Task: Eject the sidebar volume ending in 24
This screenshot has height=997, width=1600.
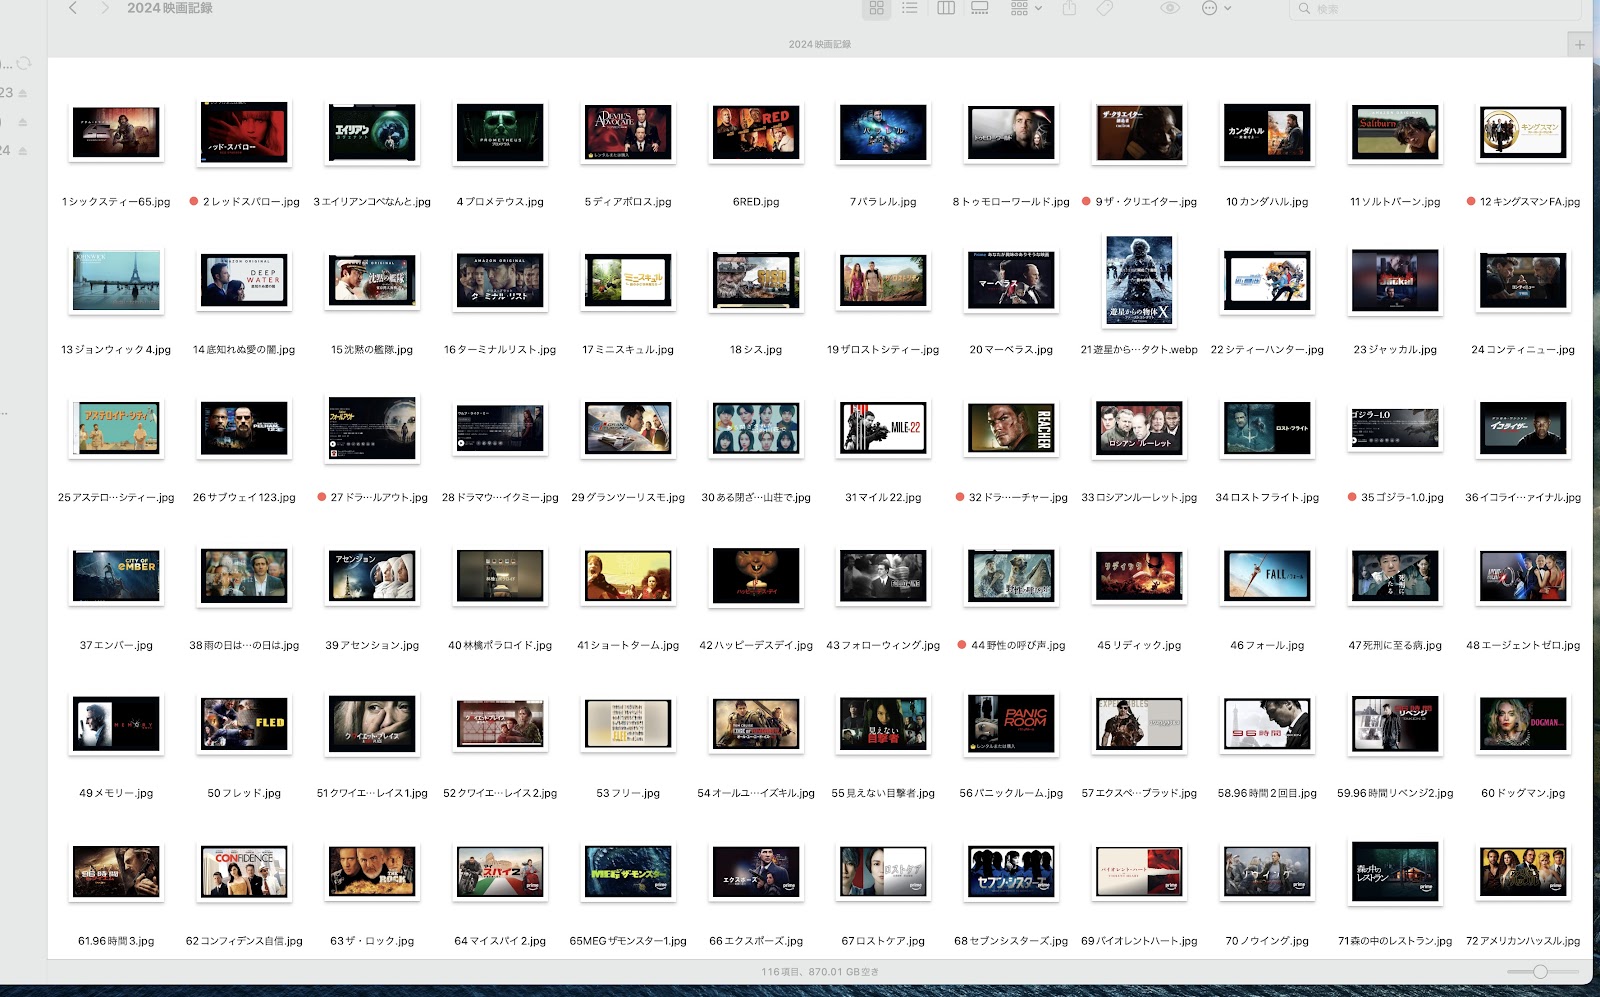Action: click(x=23, y=151)
